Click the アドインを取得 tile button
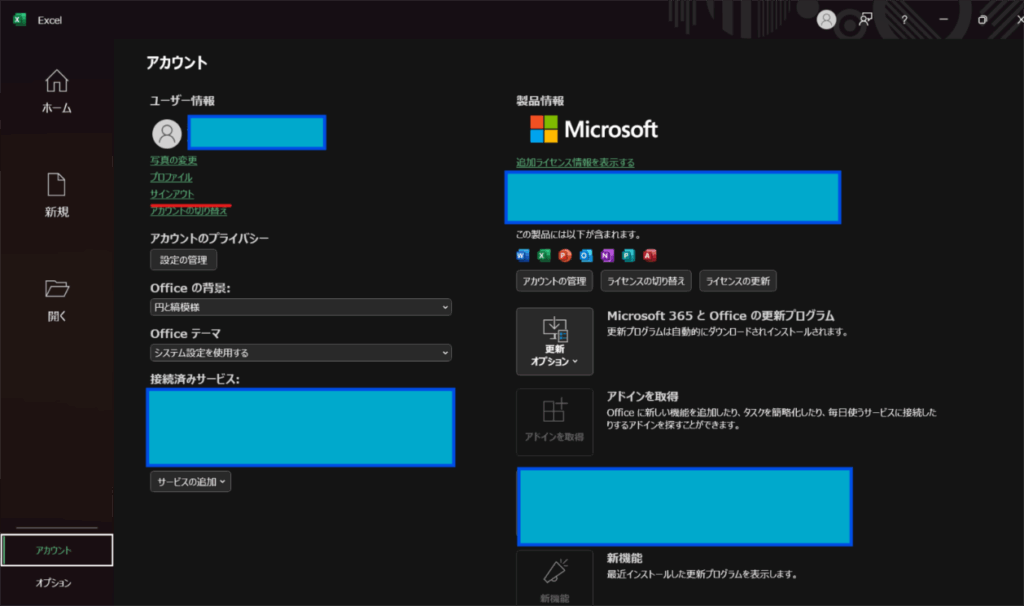This screenshot has height=606, width=1024. [x=554, y=422]
